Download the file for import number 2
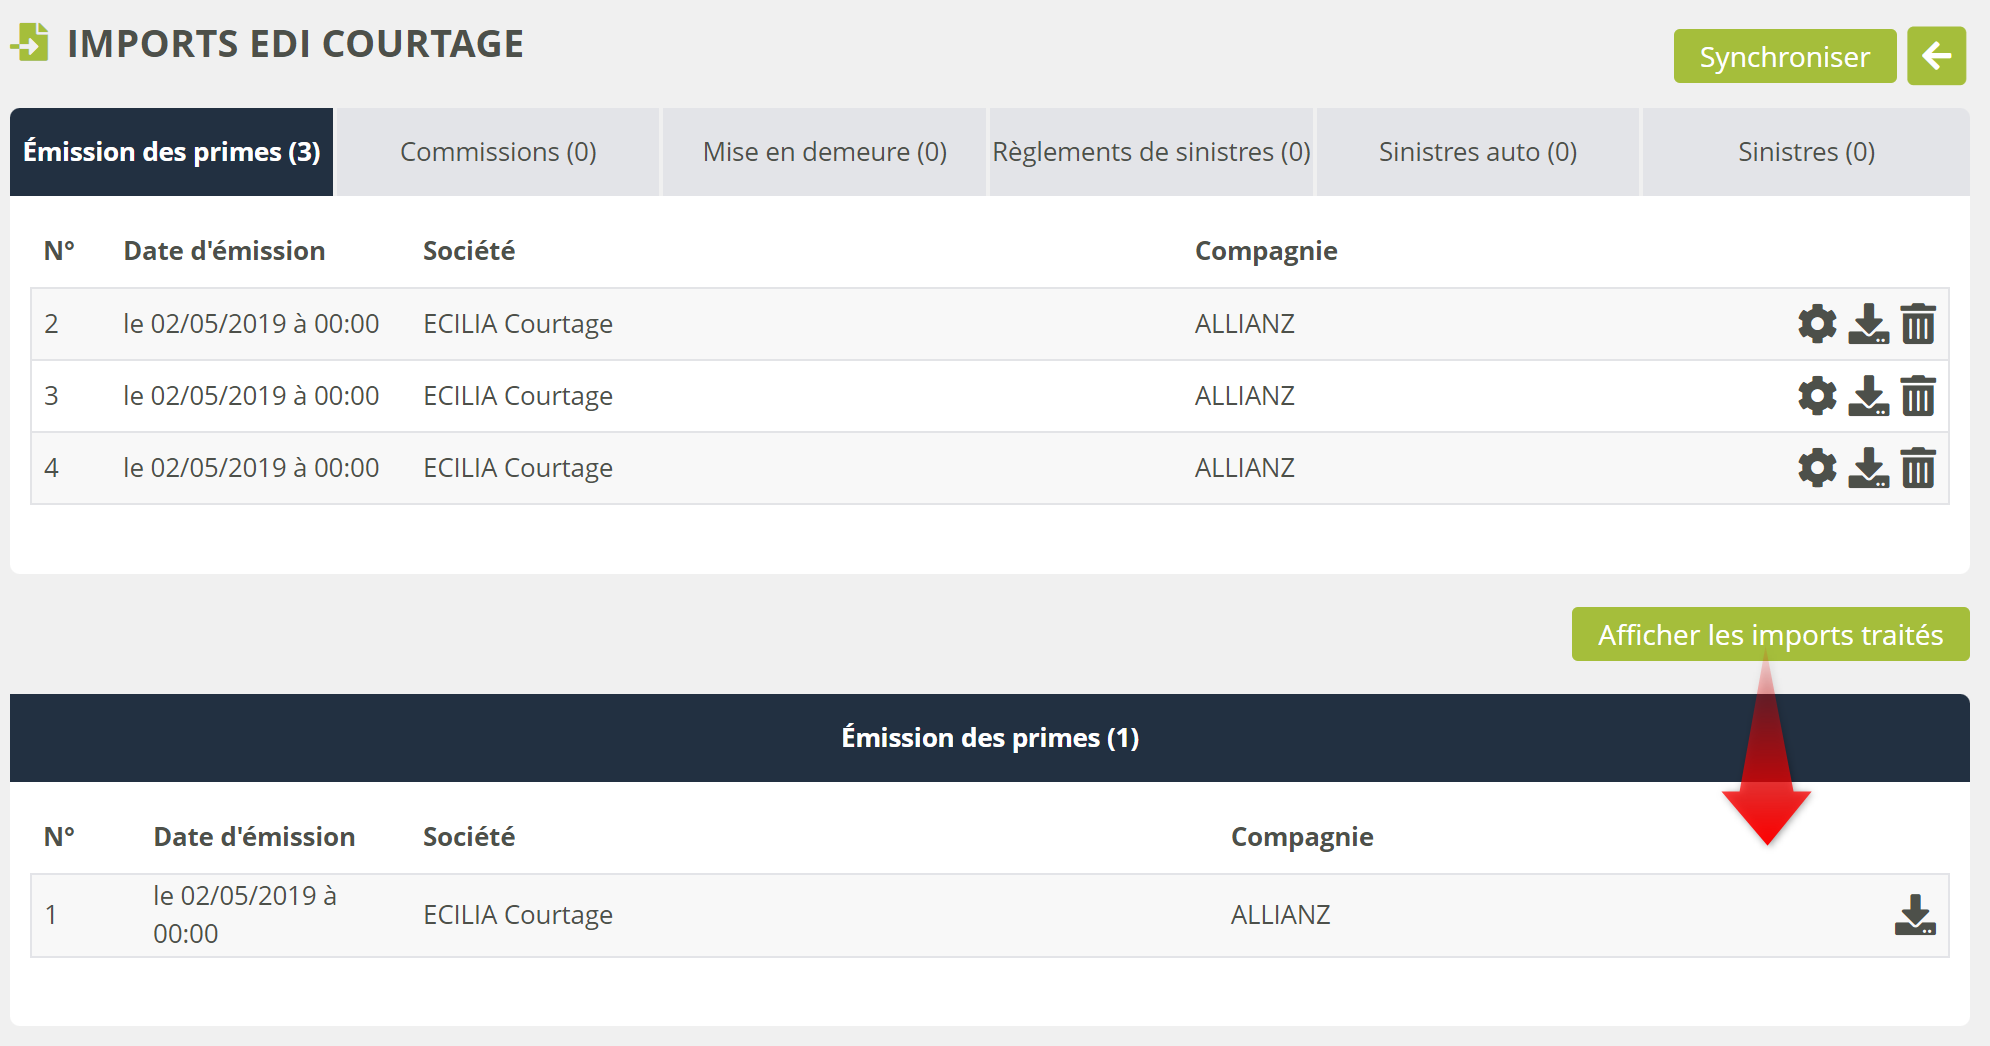The width and height of the screenshot is (1990, 1046). (1868, 324)
